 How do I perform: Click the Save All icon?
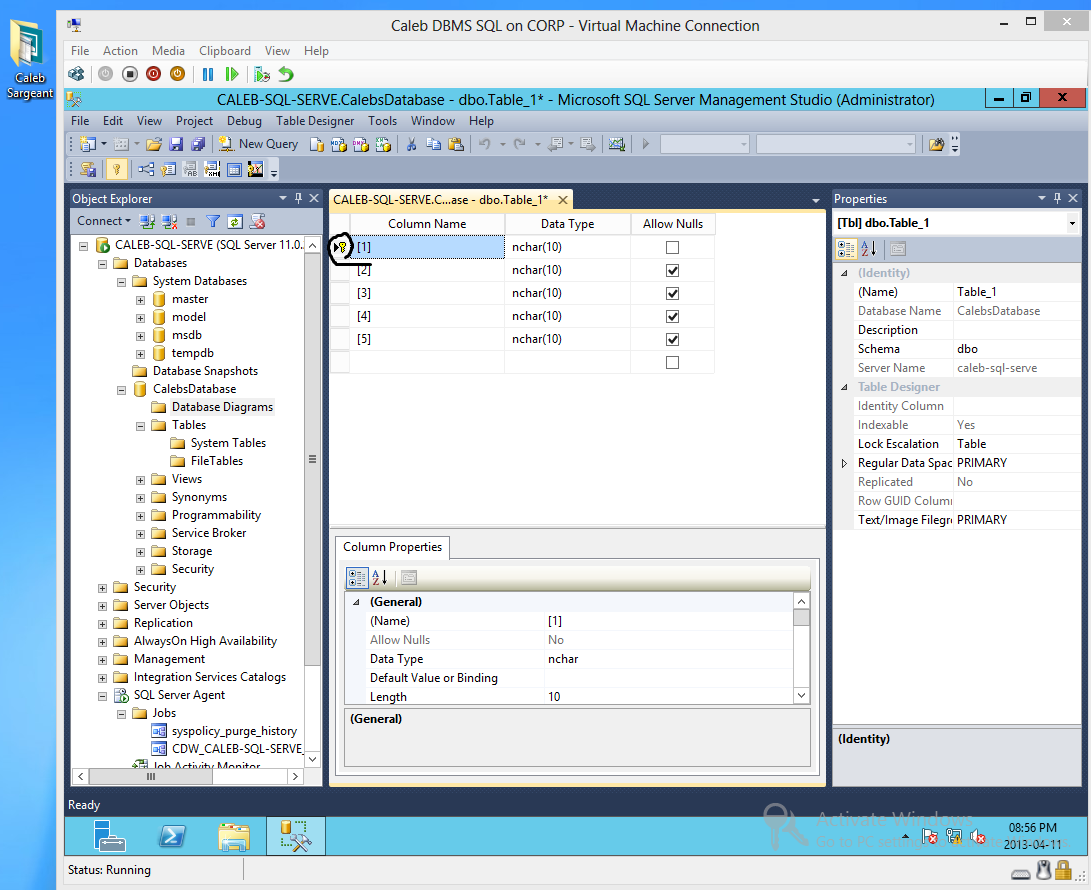coord(198,144)
